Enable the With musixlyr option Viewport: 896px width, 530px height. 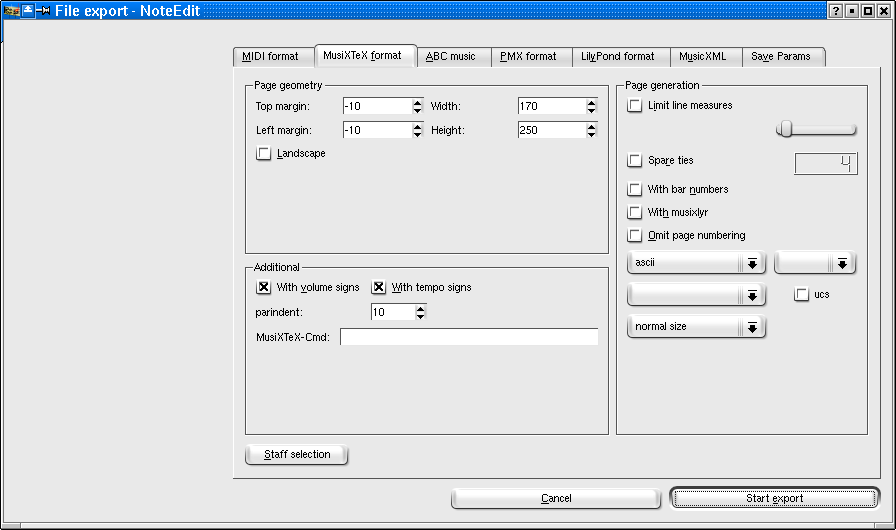(x=634, y=212)
